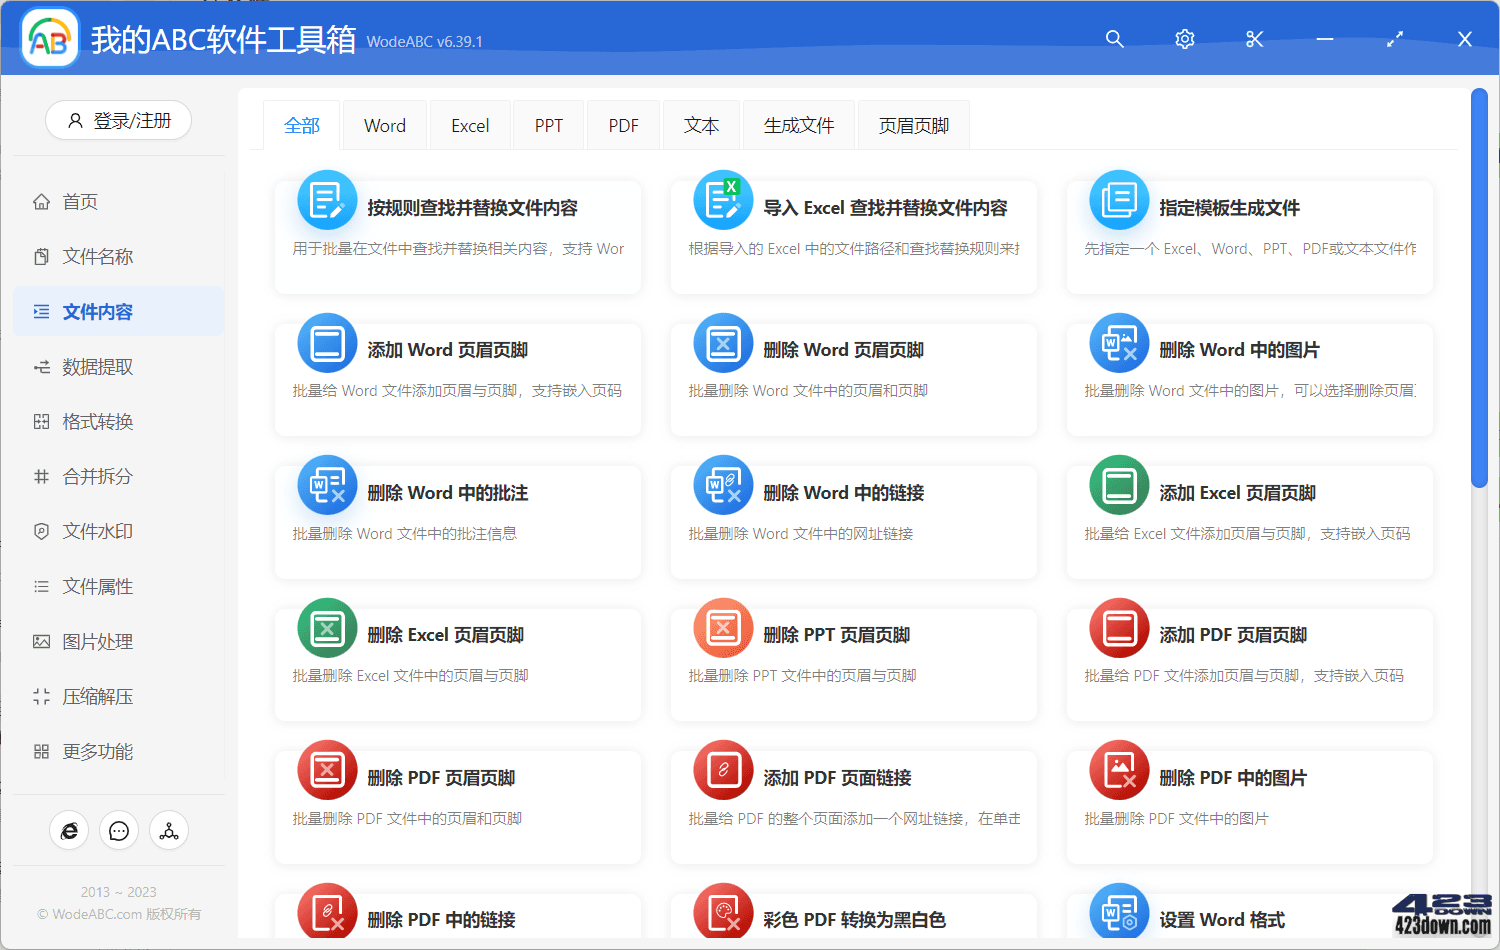Select 压缩解压 in the sidebar

point(94,696)
